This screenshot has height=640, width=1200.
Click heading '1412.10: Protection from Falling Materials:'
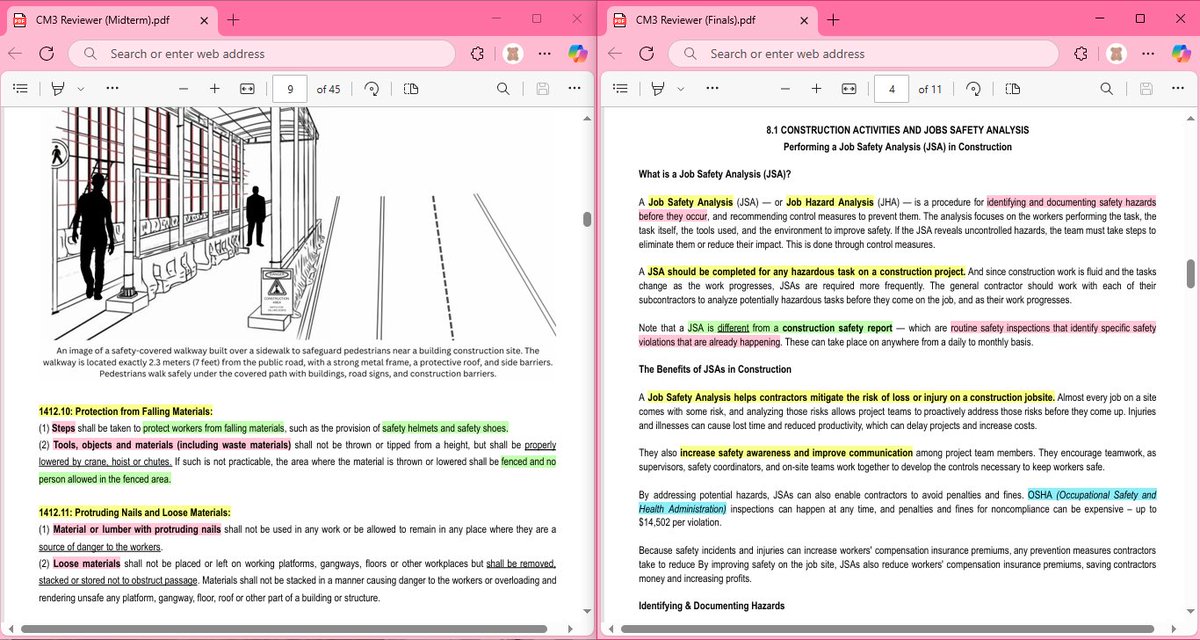(125, 411)
